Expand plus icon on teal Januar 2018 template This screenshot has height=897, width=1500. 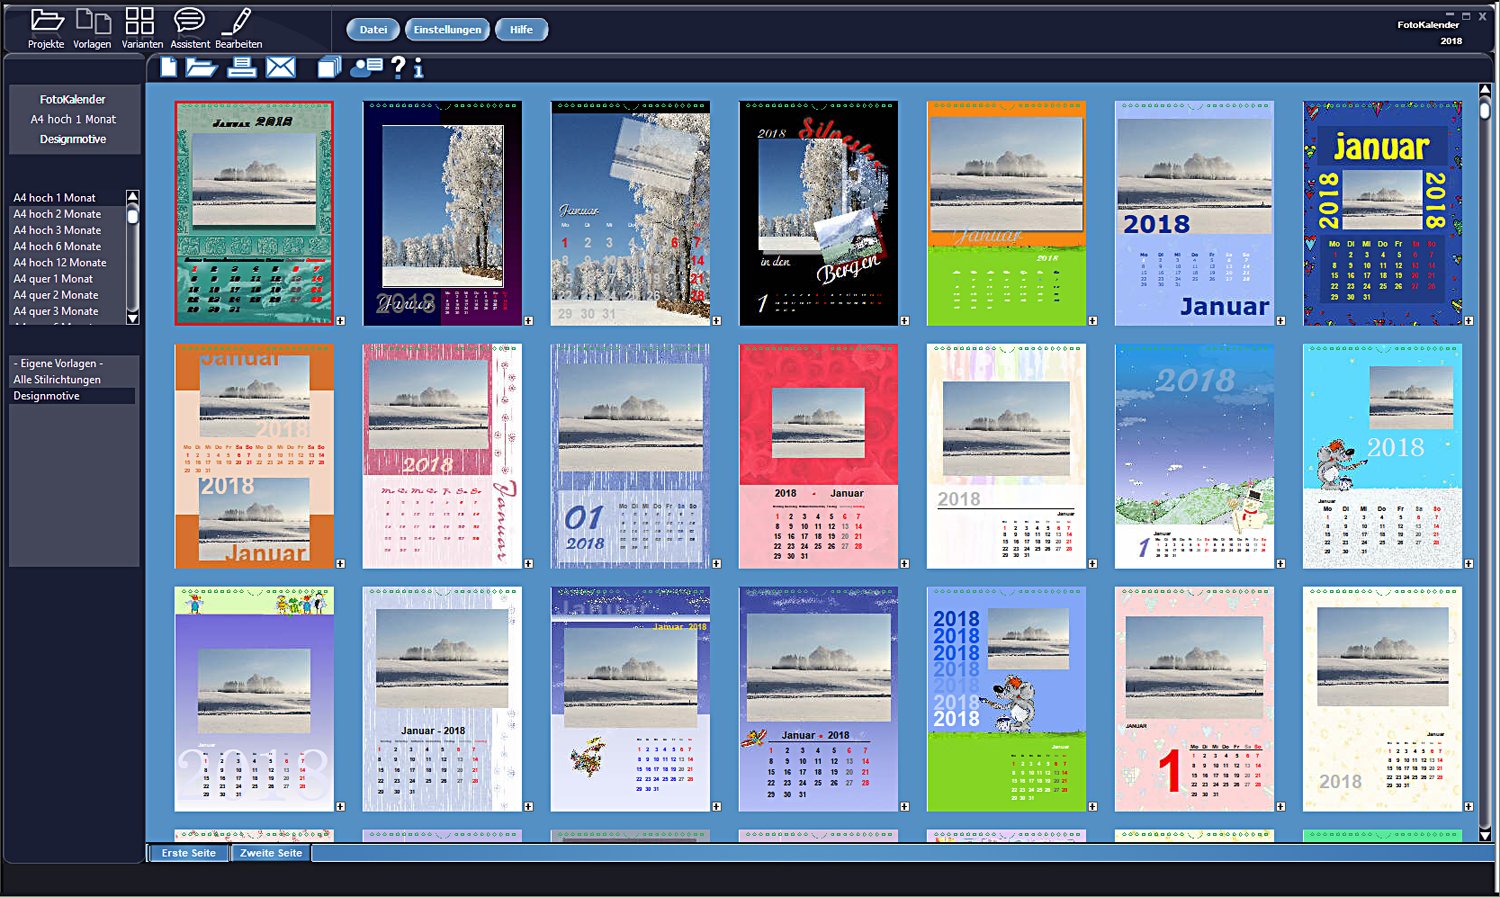click(x=340, y=321)
